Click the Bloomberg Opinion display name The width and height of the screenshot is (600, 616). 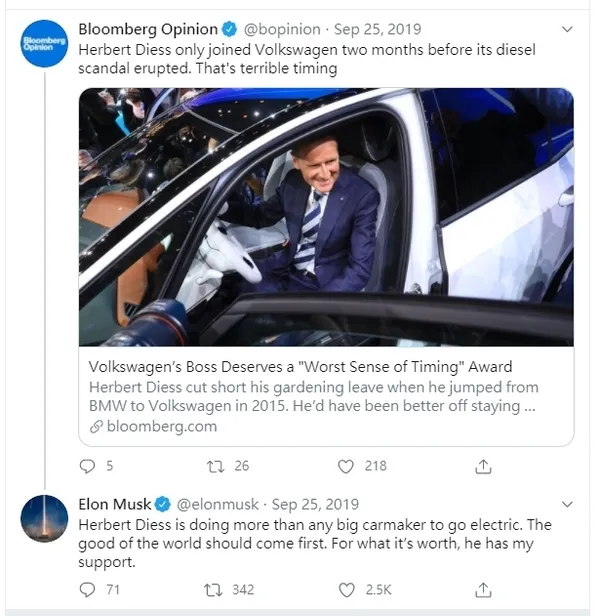(x=148, y=29)
